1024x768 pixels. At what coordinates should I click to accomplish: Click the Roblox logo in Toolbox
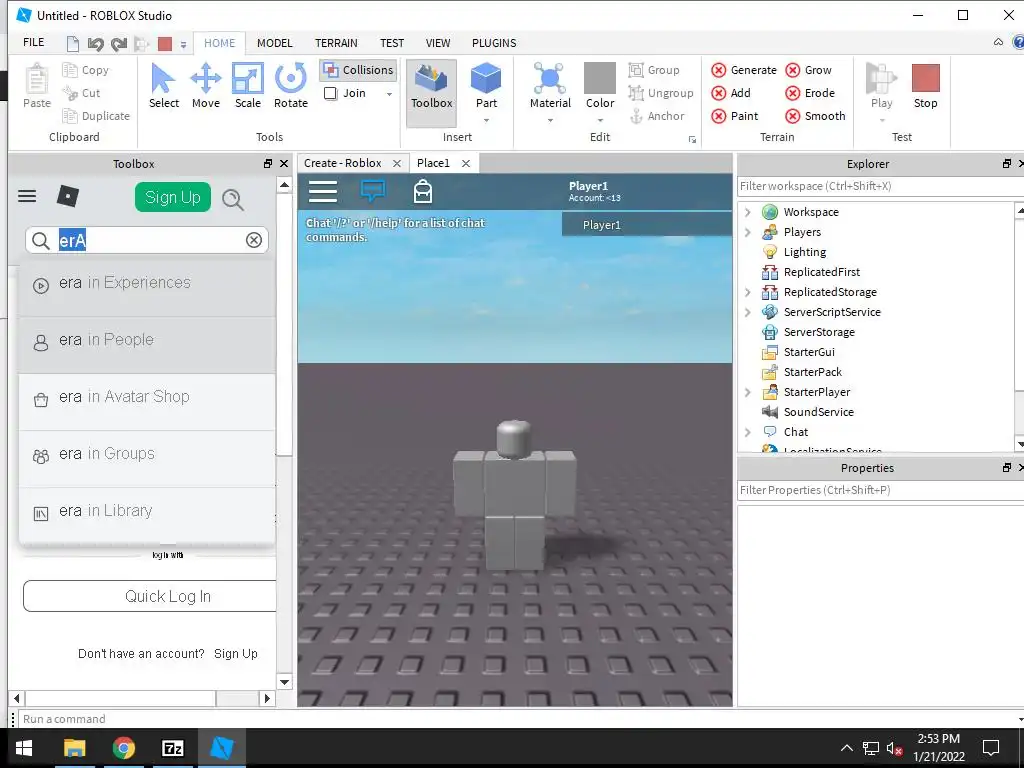[x=68, y=196]
